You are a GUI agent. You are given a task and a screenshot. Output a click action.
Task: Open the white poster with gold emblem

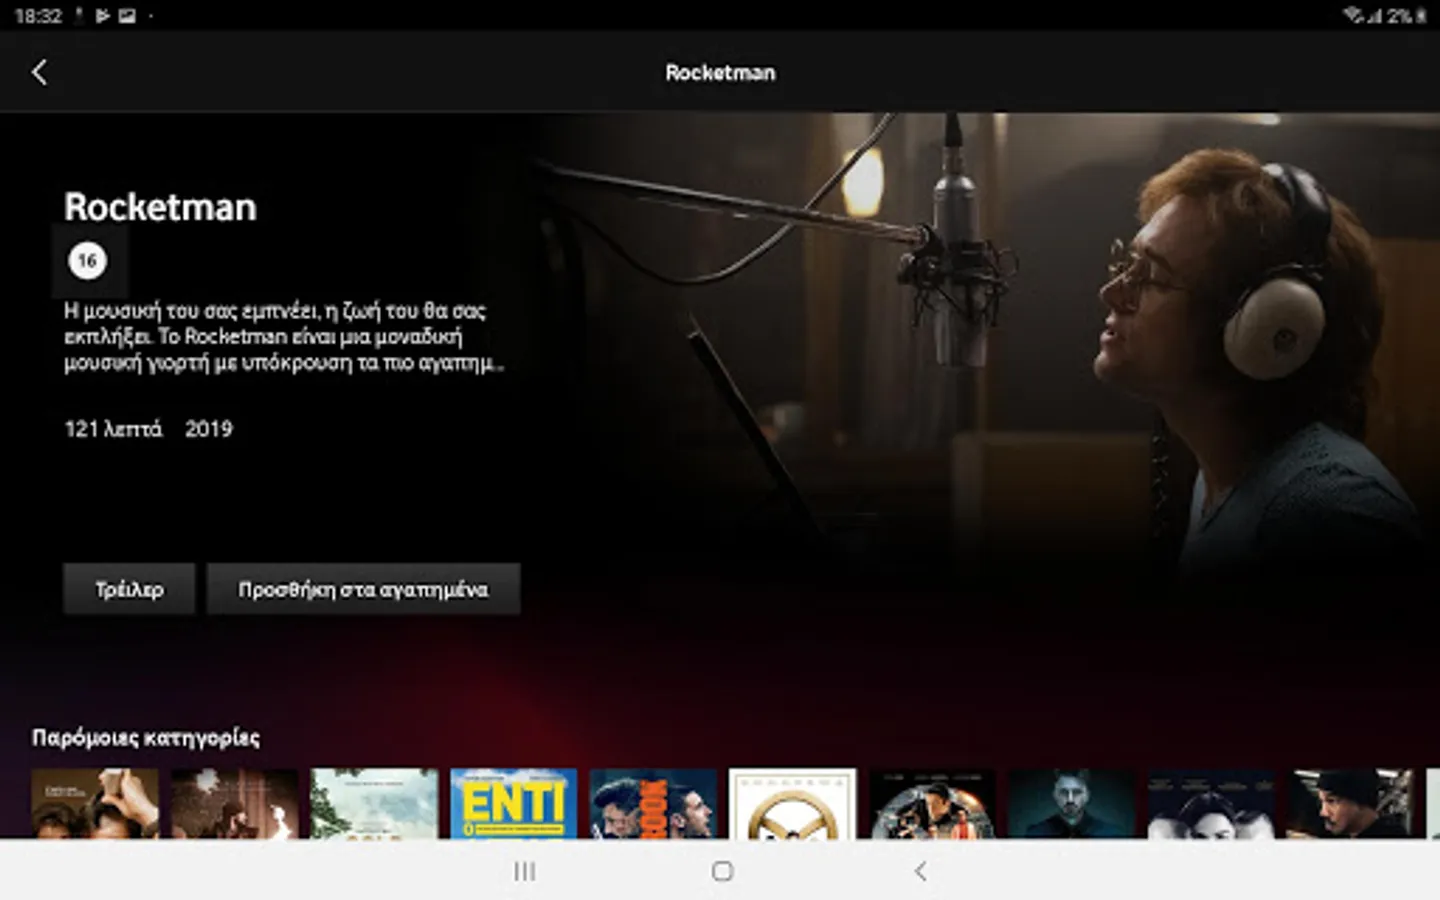[793, 803]
